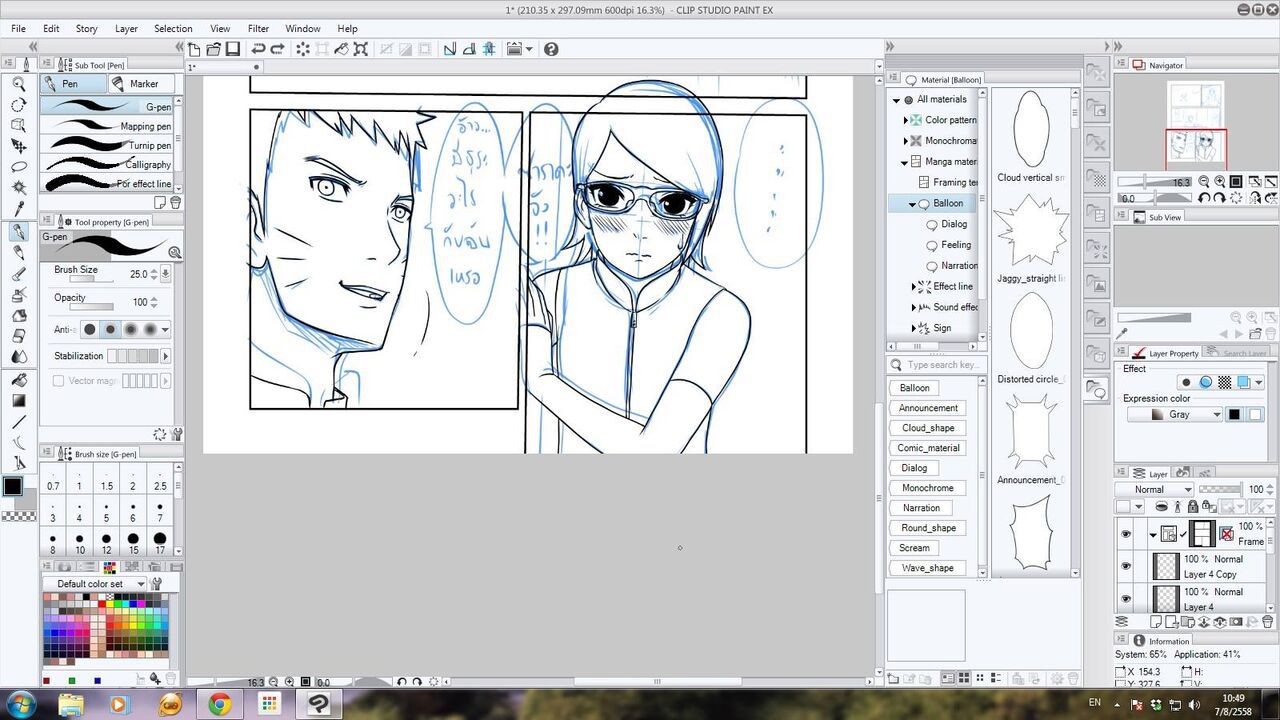
Task: Select the Lasso selection tool
Action: point(18,166)
